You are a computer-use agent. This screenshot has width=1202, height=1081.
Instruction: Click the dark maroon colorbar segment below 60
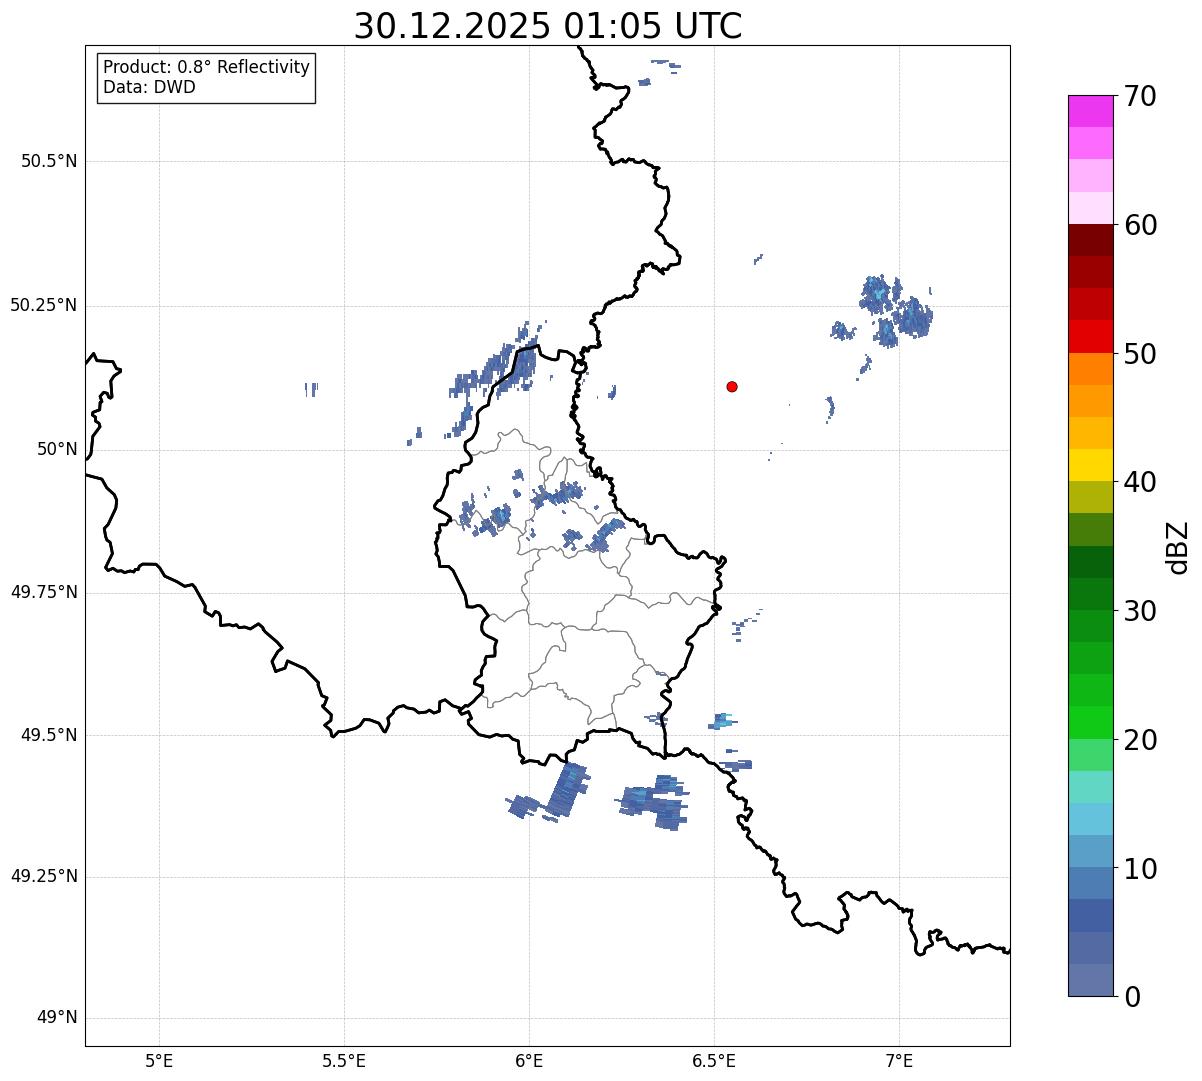1090,240
